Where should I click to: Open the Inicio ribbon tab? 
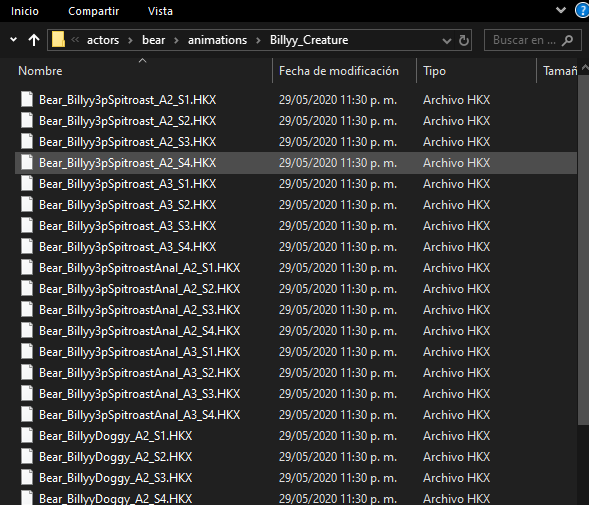(25, 11)
